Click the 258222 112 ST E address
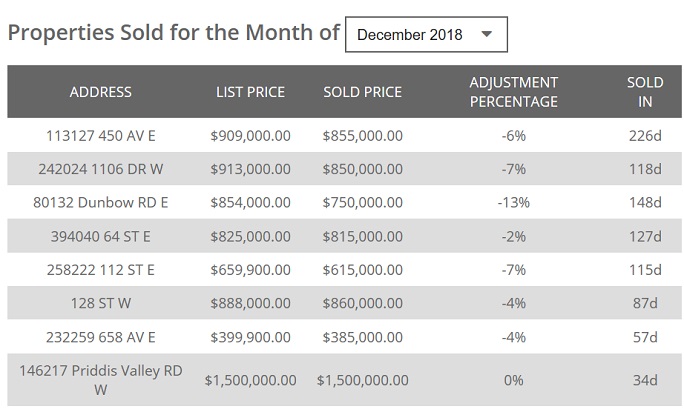This screenshot has height=412, width=684. [x=101, y=270]
